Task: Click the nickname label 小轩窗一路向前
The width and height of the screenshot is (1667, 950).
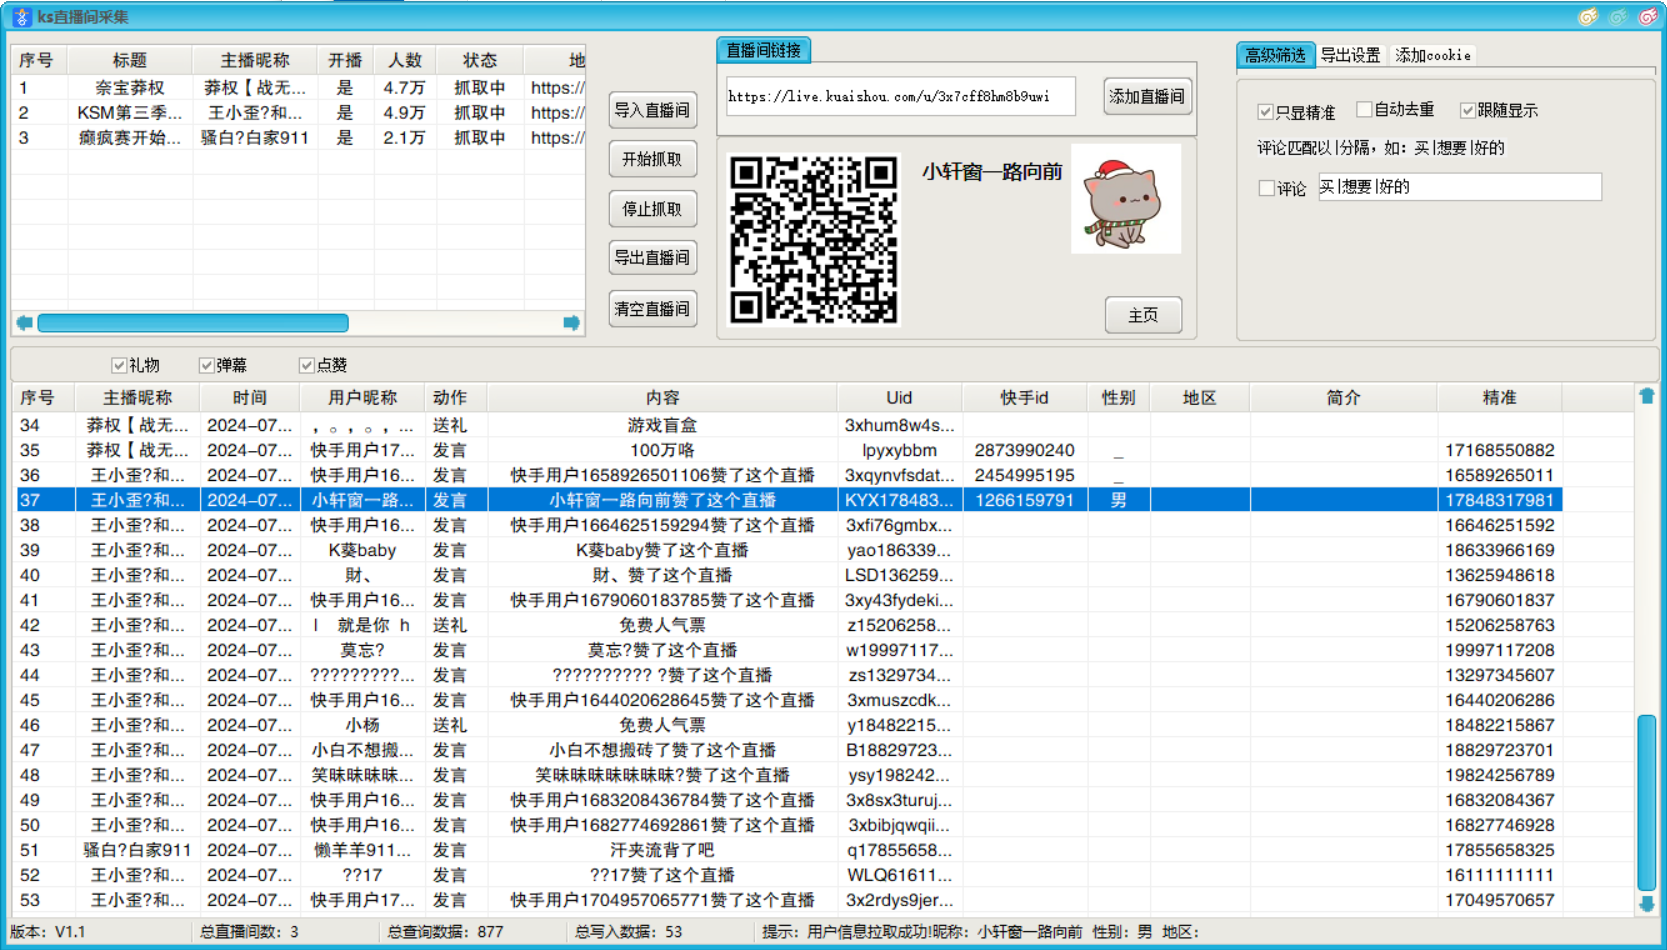Action: [x=992, y=172]
